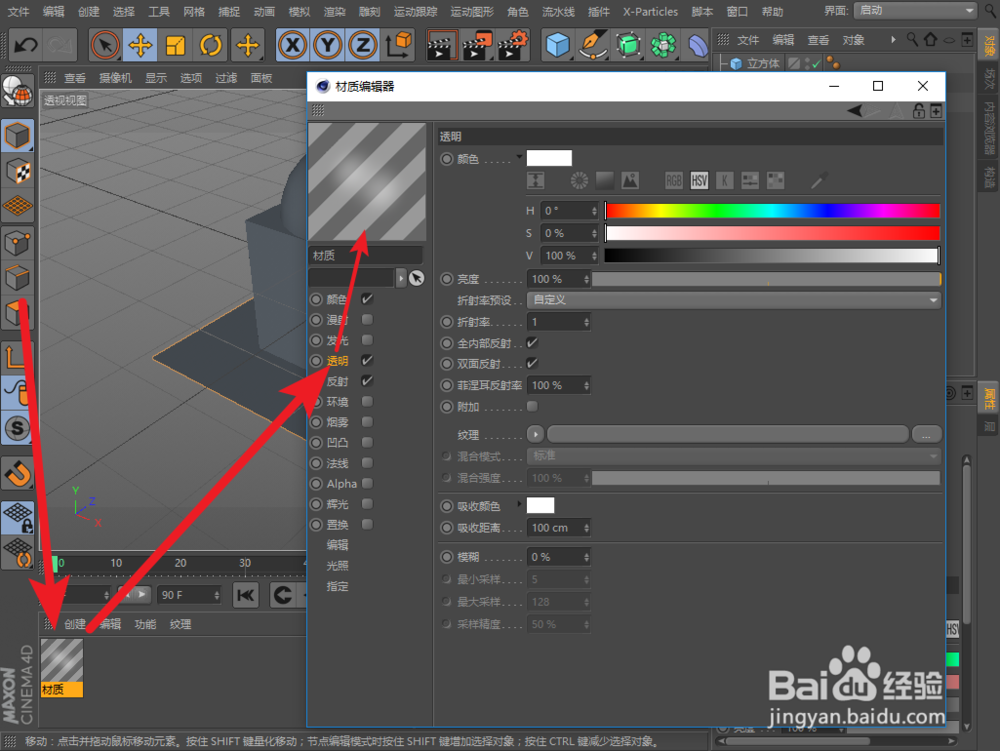This screenshot has width=1000, height=751.
Task: Pick the eyedropper color picker icon
Action: click(819, 180)
